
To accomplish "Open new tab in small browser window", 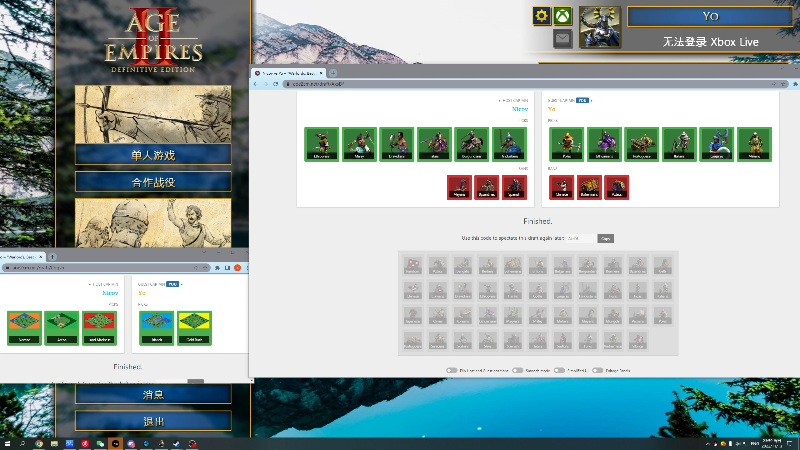I will click(x=52, y=257).
